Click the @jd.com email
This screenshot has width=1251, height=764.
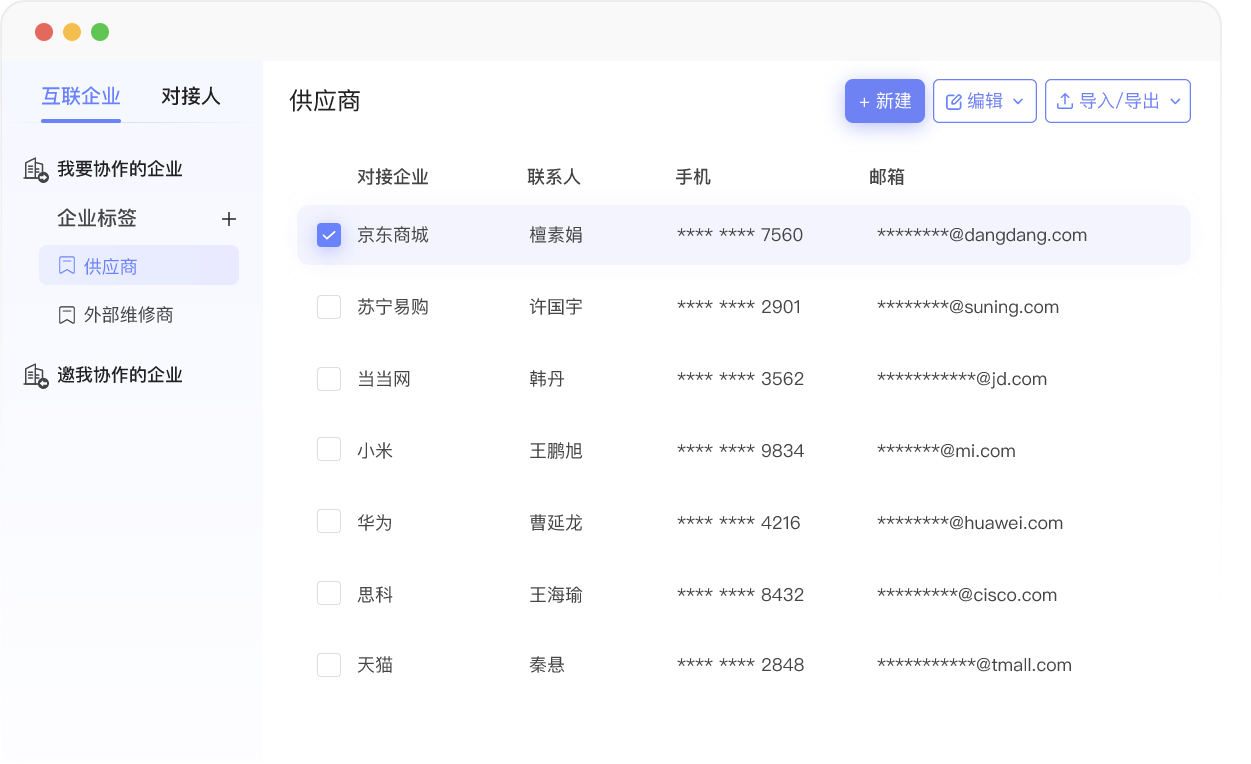point(962,379)
